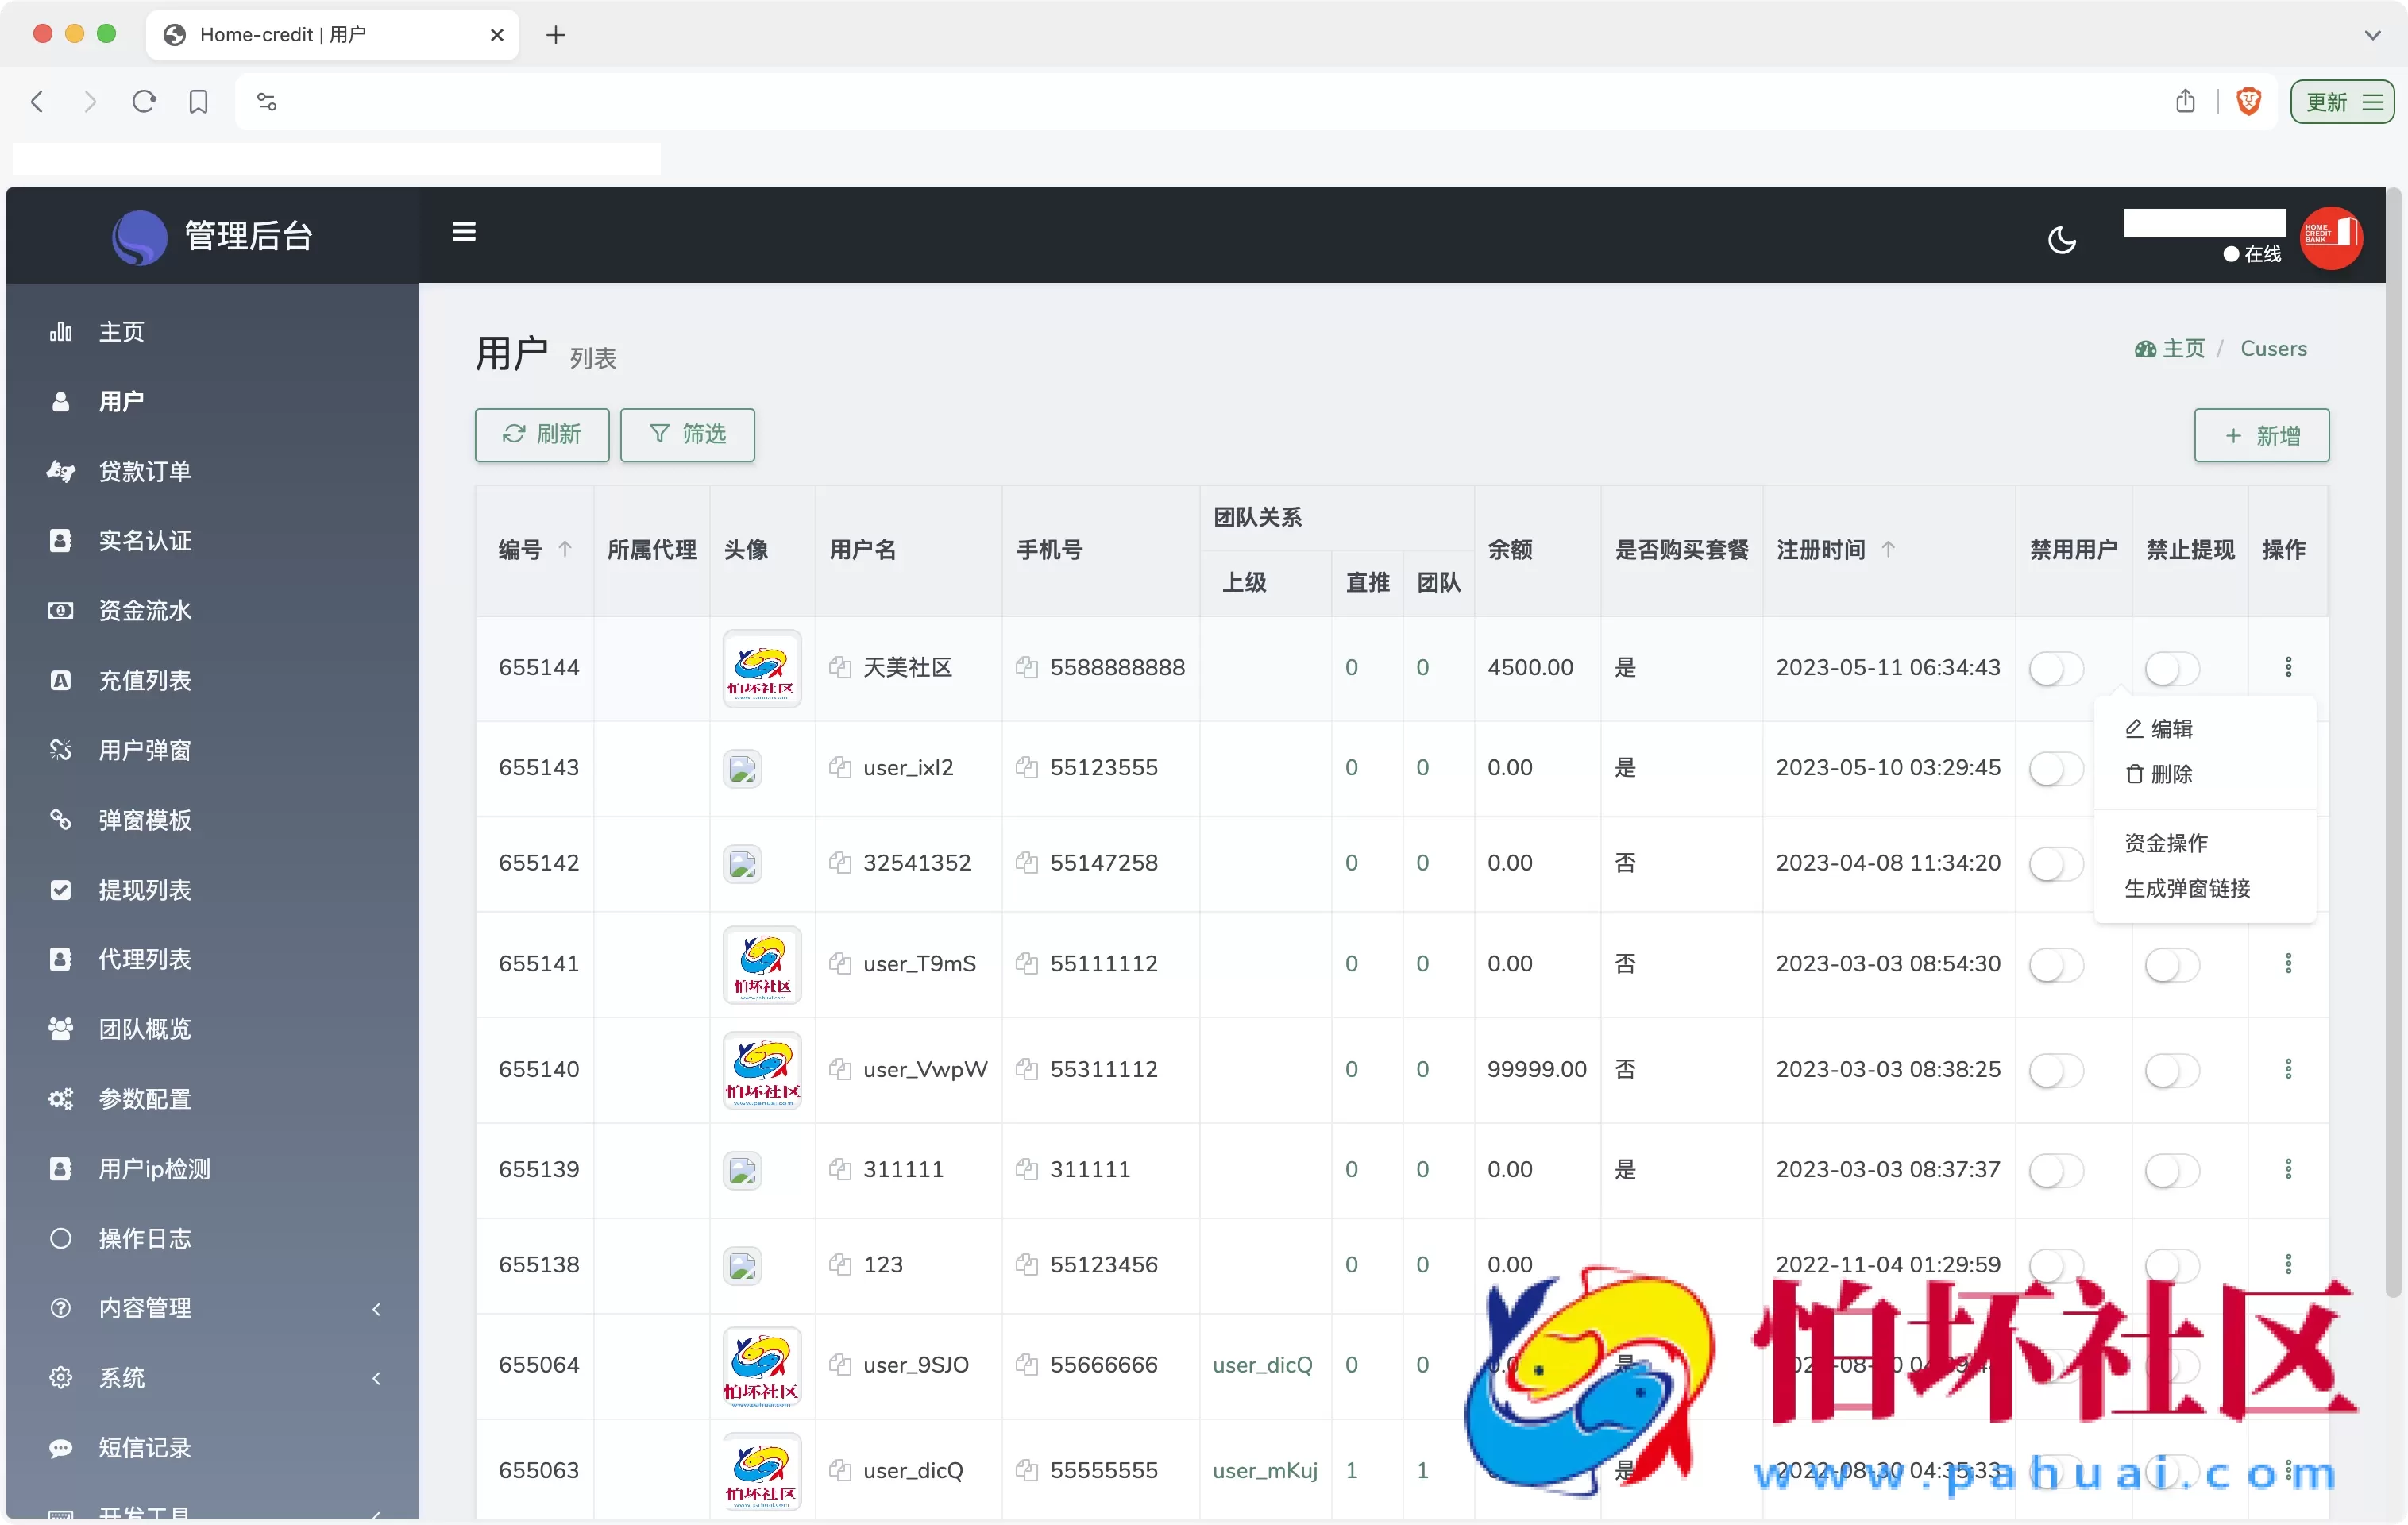Copy phone number 5588888888 using copy icon
This screenshot has height=1525, width=2408.
1028,667
